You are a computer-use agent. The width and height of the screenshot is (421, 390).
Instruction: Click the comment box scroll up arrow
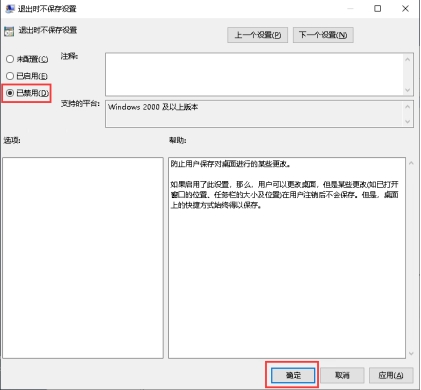click(407, 59)
